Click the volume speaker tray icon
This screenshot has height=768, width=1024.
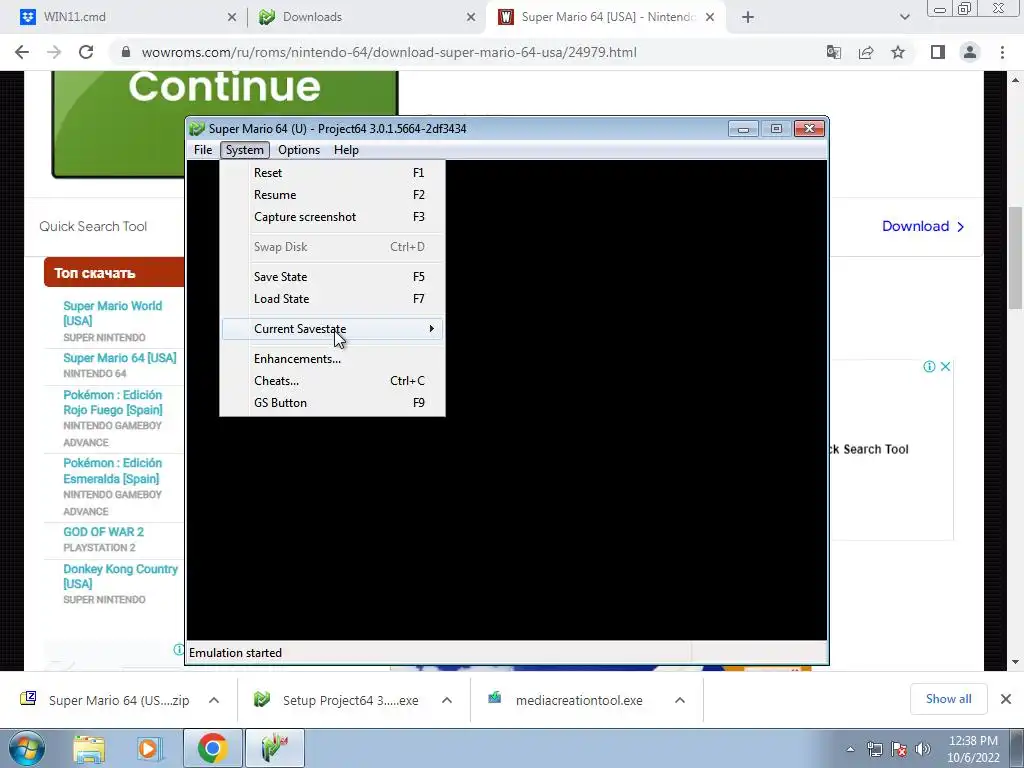tap(922, 749)
